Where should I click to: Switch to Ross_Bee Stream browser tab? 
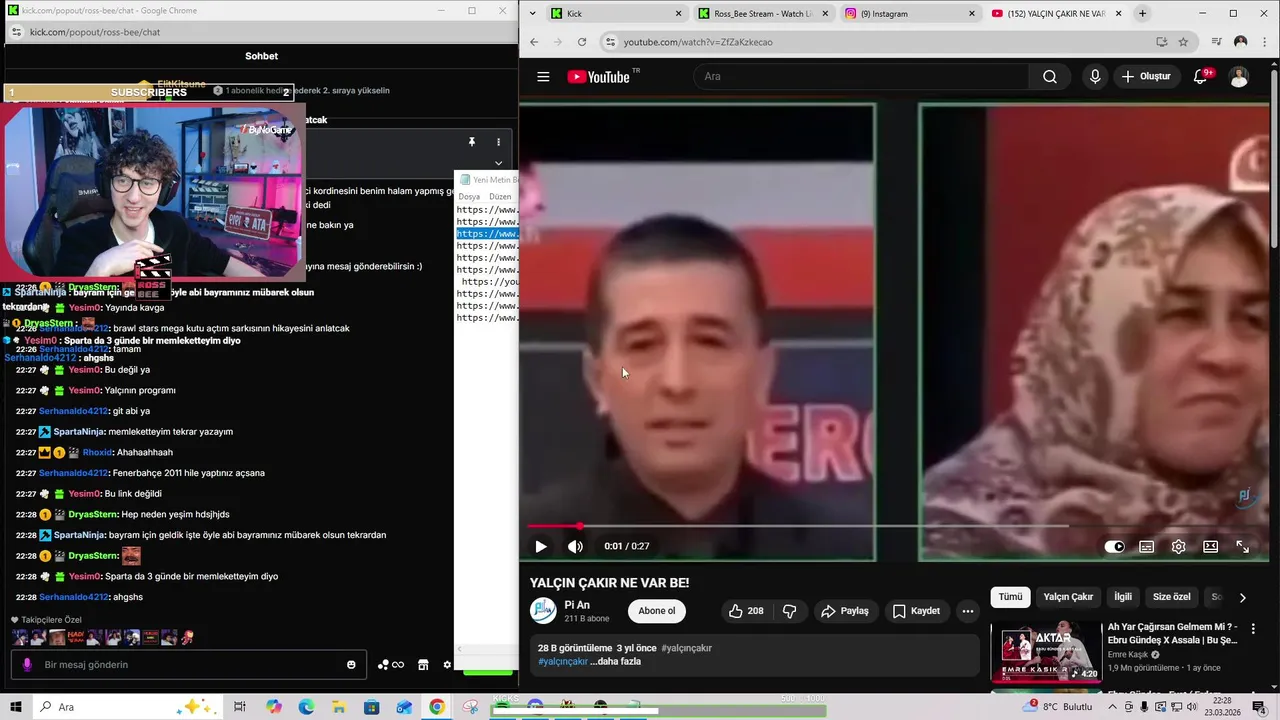click(764, 14)
